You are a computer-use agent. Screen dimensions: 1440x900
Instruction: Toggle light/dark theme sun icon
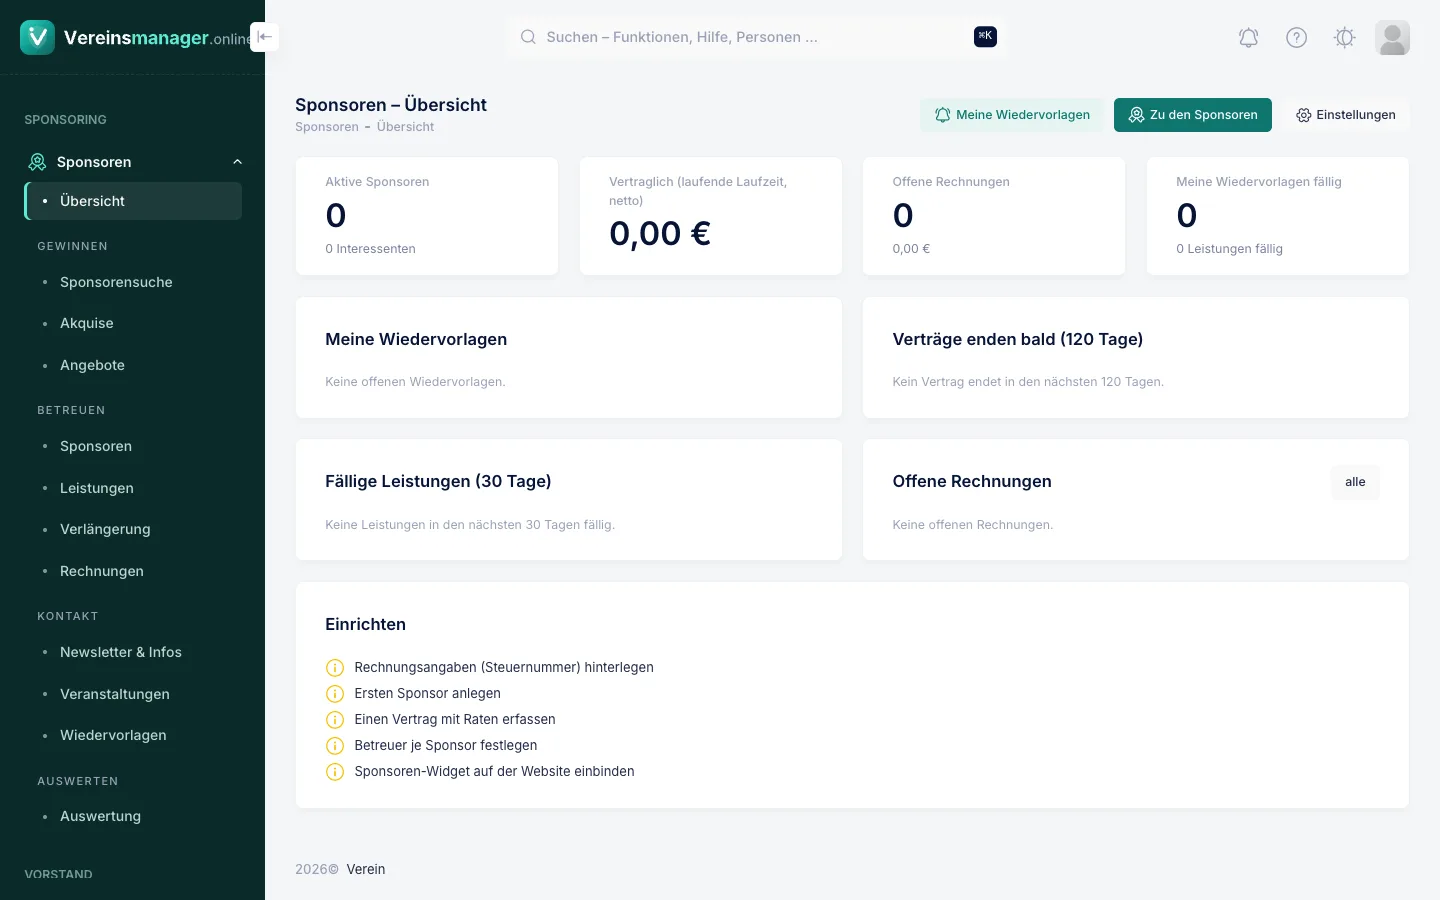(1345, 38)
